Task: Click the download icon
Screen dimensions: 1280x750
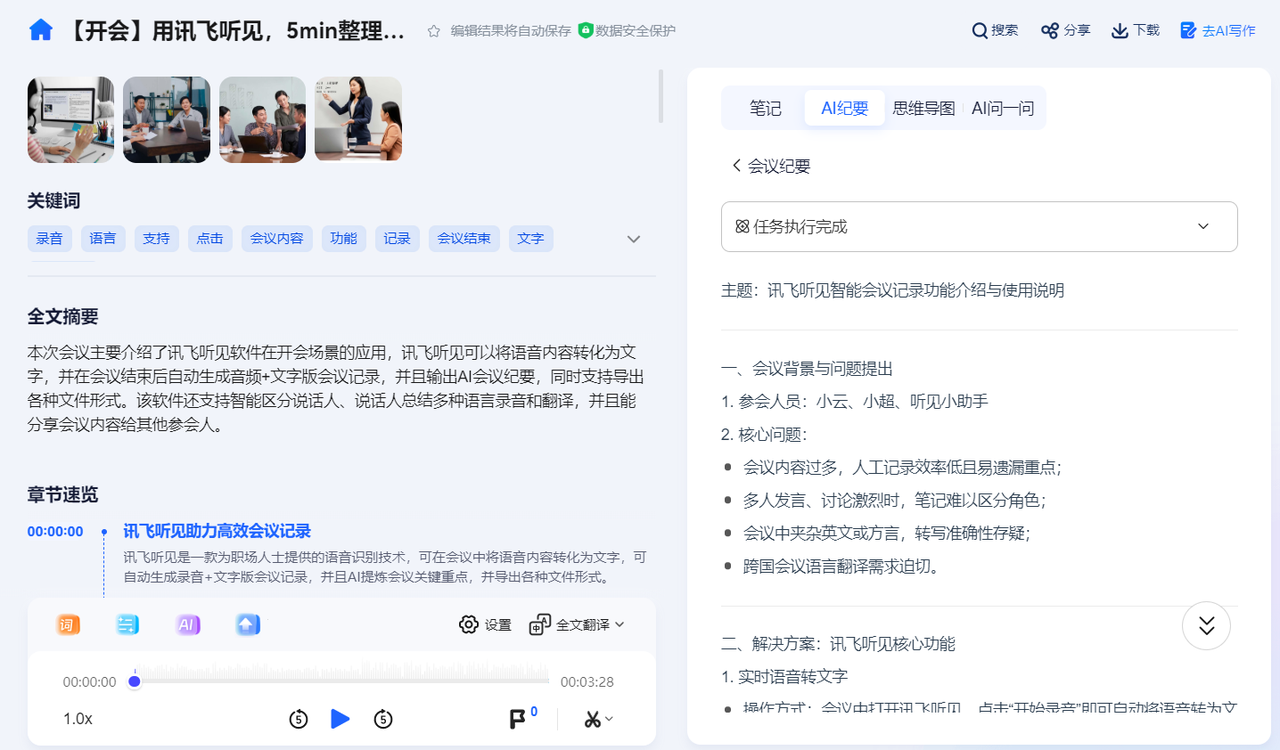Action: click(1120, 31)
